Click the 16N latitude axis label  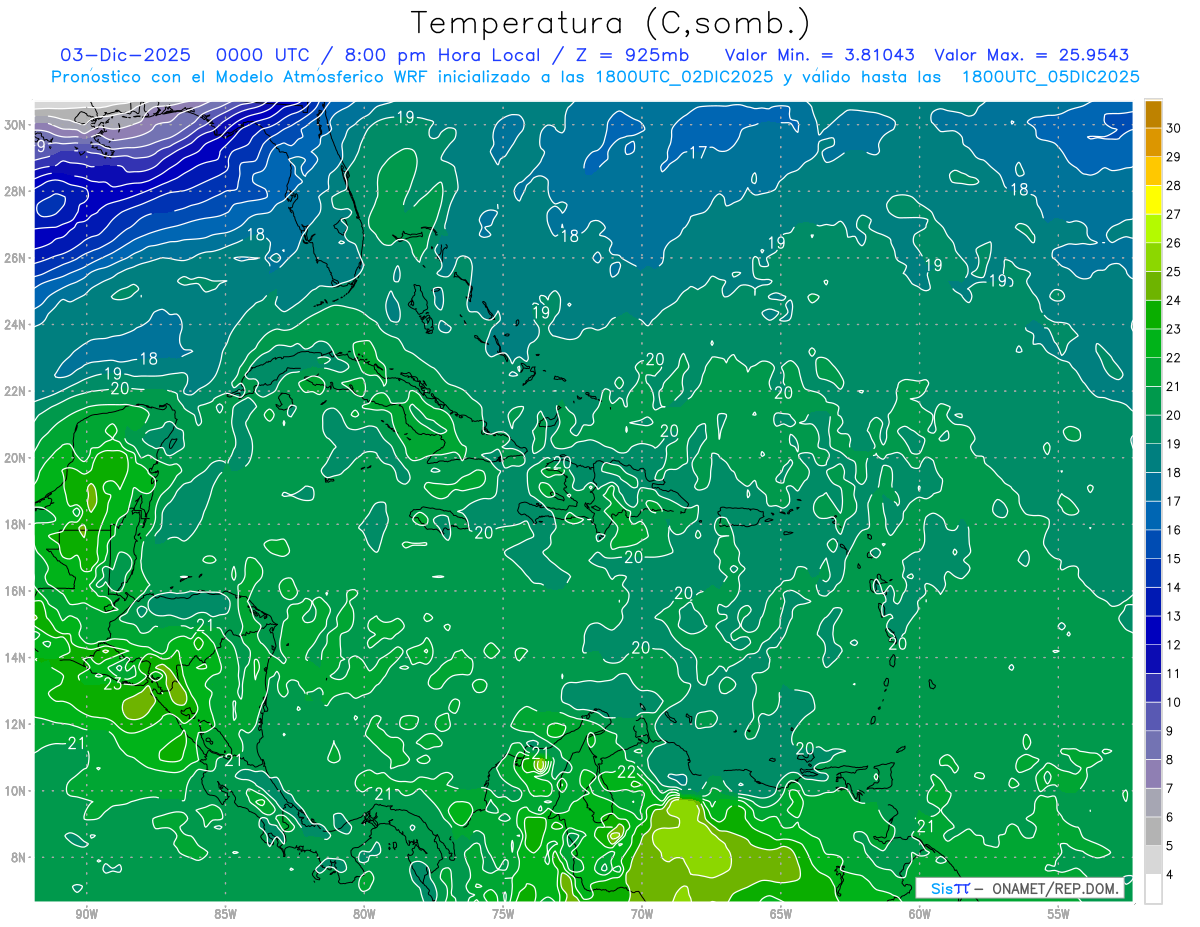tap(15, 591)
